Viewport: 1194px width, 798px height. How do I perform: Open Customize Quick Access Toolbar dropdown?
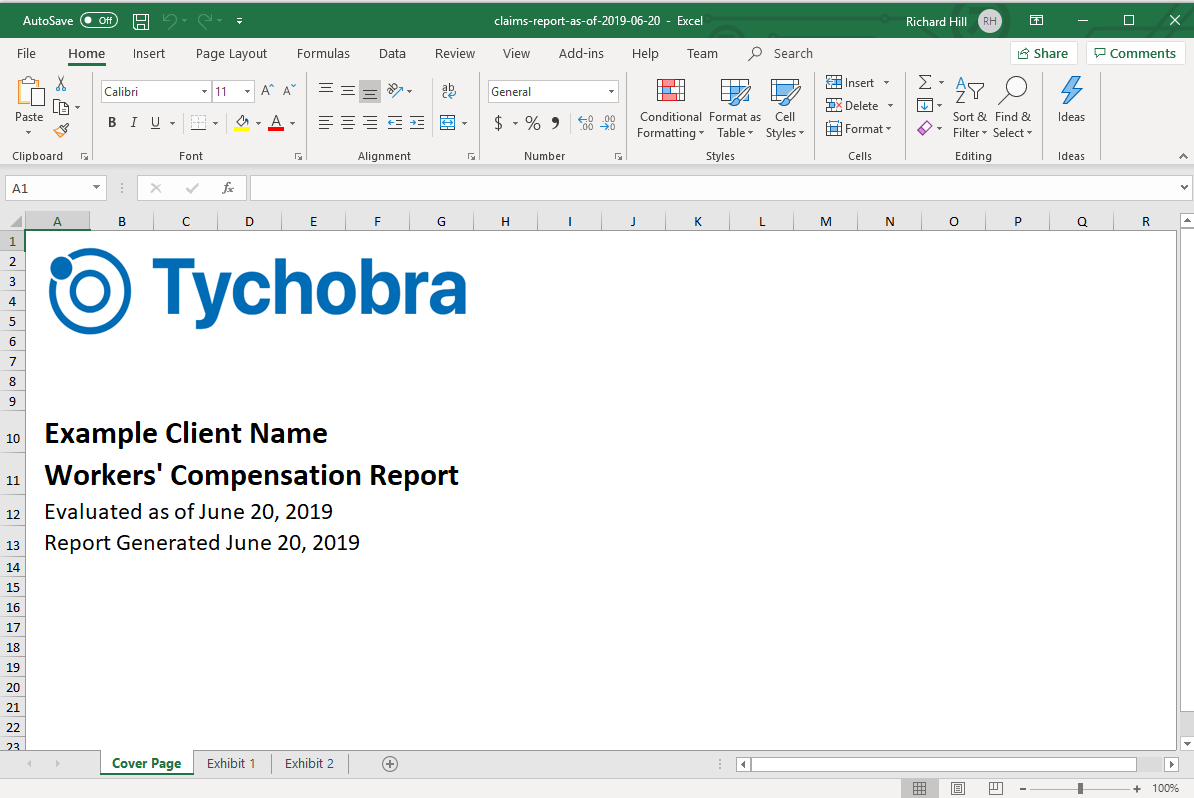coord(240,21)
